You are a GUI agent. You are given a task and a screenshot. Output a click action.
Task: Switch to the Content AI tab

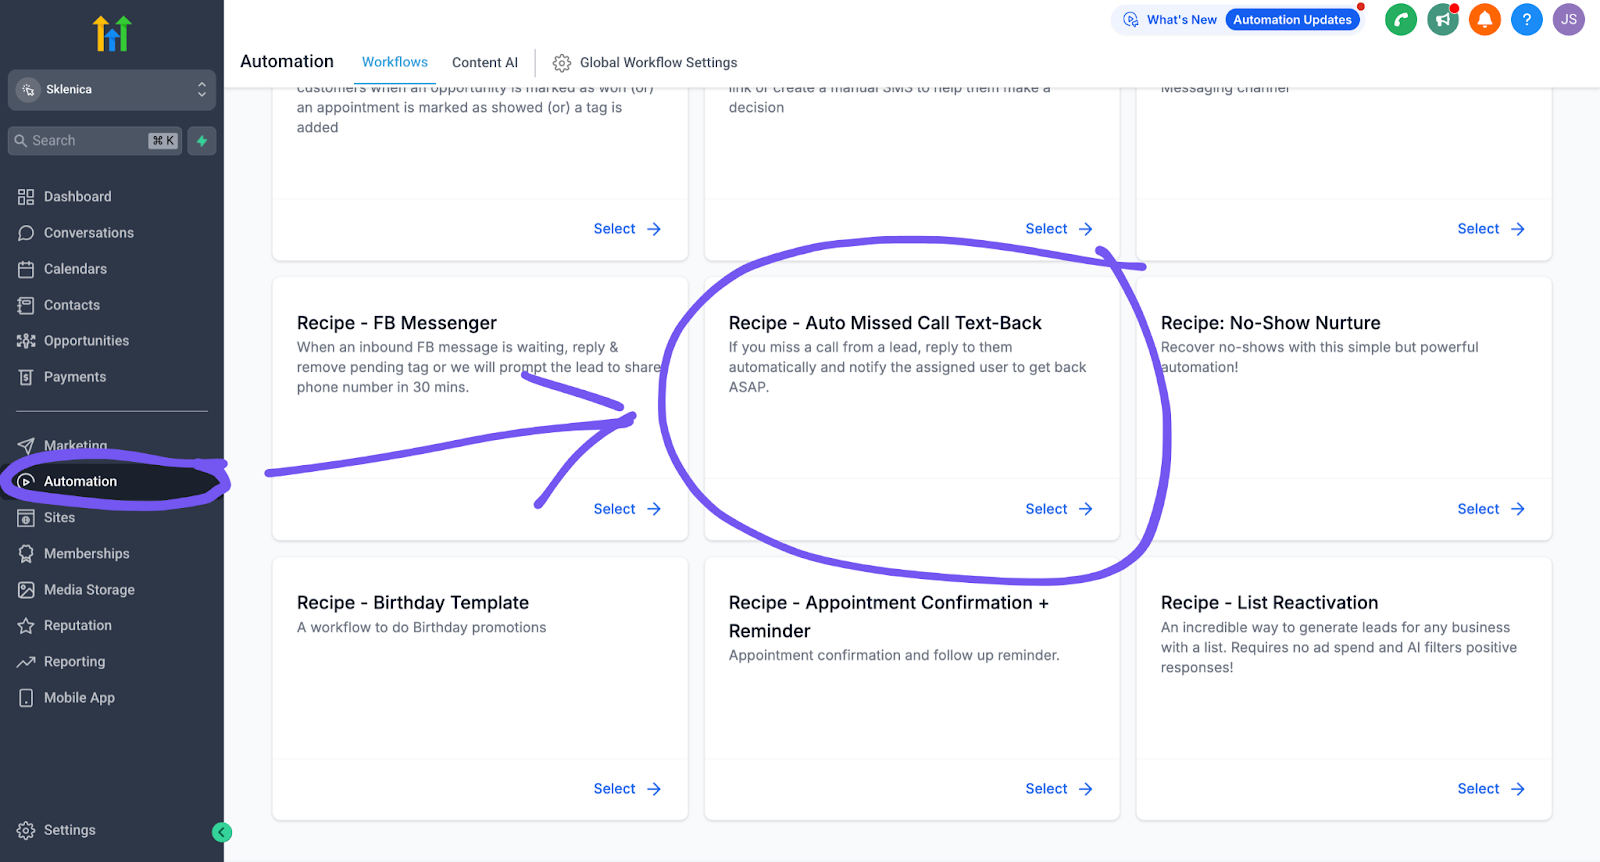[x=485, y=62]
